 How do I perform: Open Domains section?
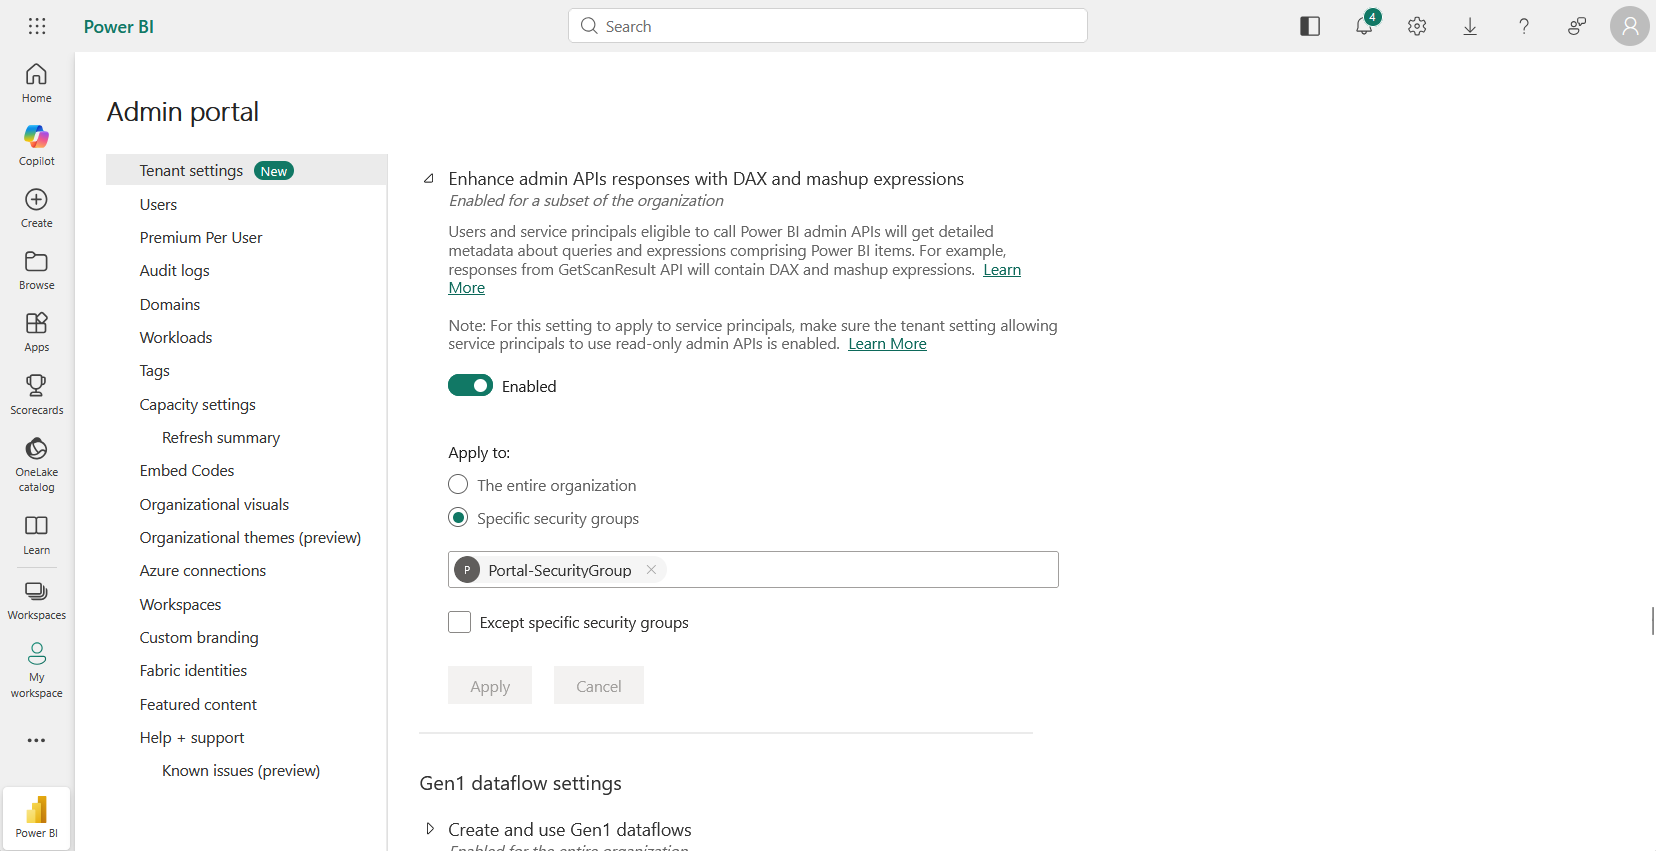pos(170,304)
